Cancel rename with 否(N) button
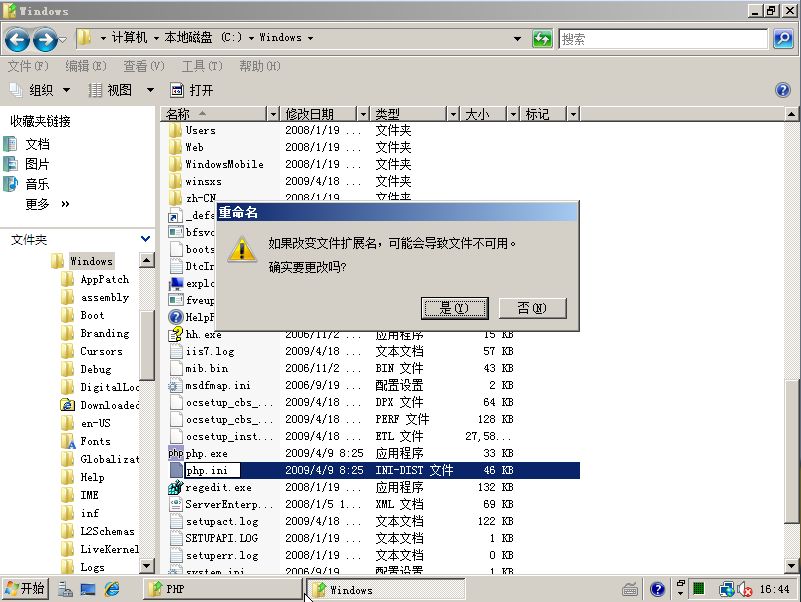 click(x=532, y=308)
